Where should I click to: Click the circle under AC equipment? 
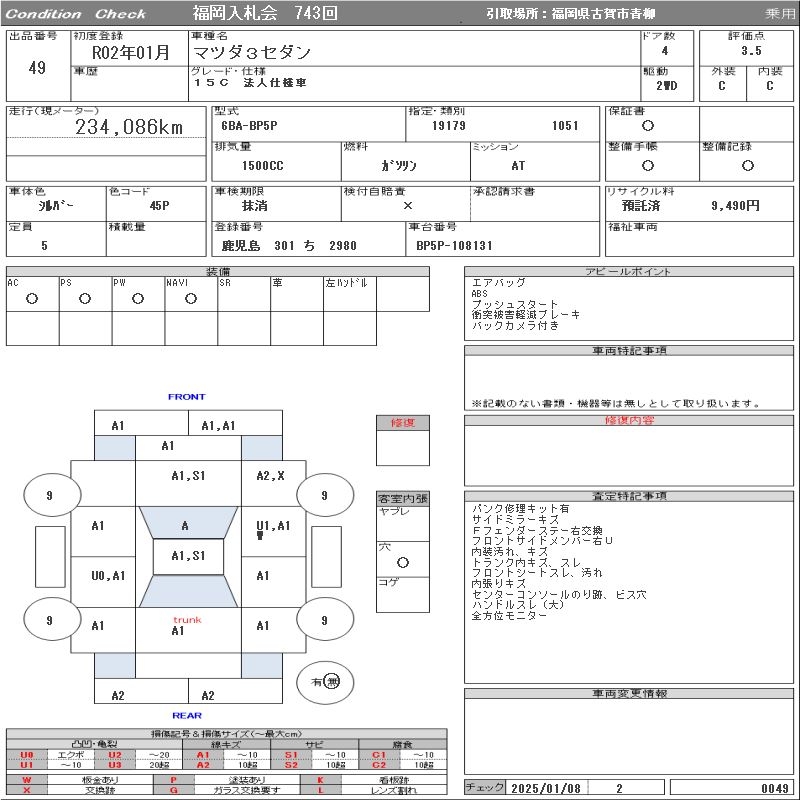pos(32,298)
